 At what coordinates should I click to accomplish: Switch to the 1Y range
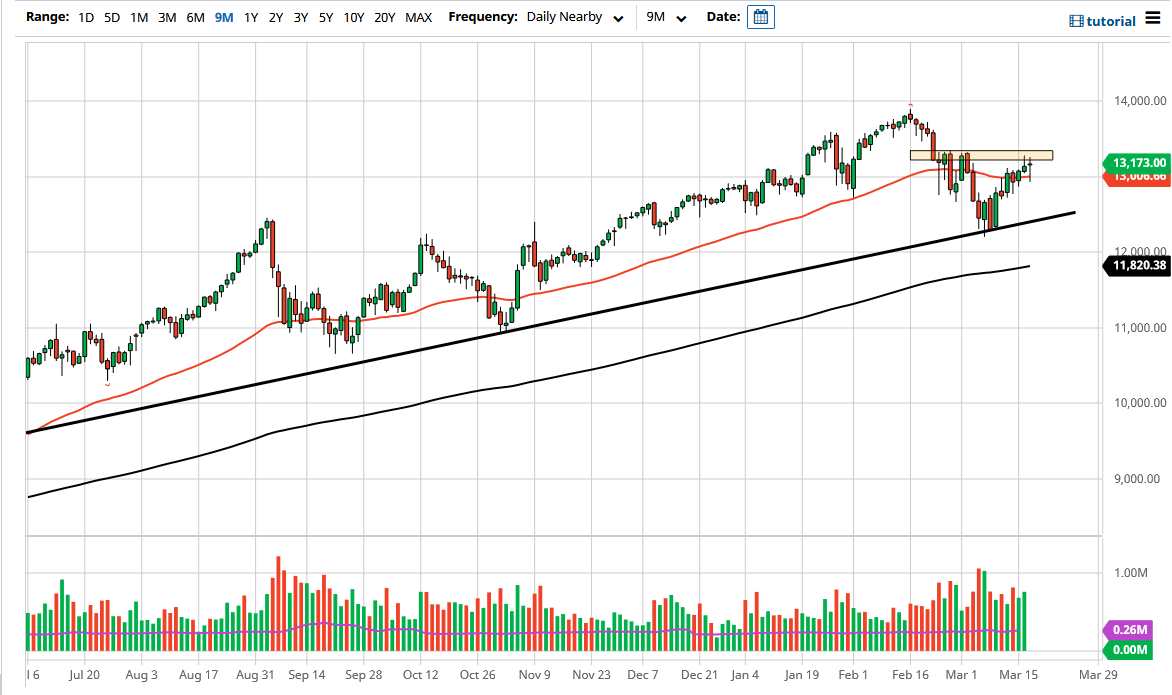click(x=251, y=17)
